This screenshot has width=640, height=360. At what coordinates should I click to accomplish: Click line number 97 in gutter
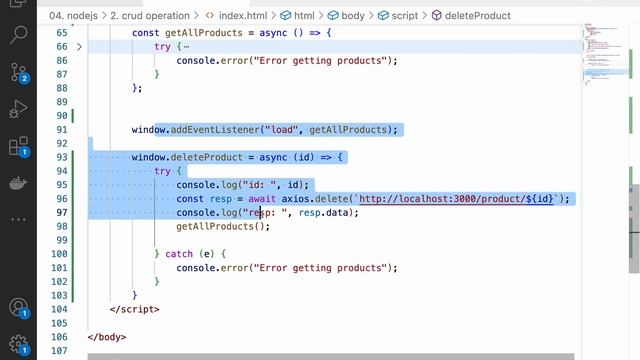[x=62, y=213]
